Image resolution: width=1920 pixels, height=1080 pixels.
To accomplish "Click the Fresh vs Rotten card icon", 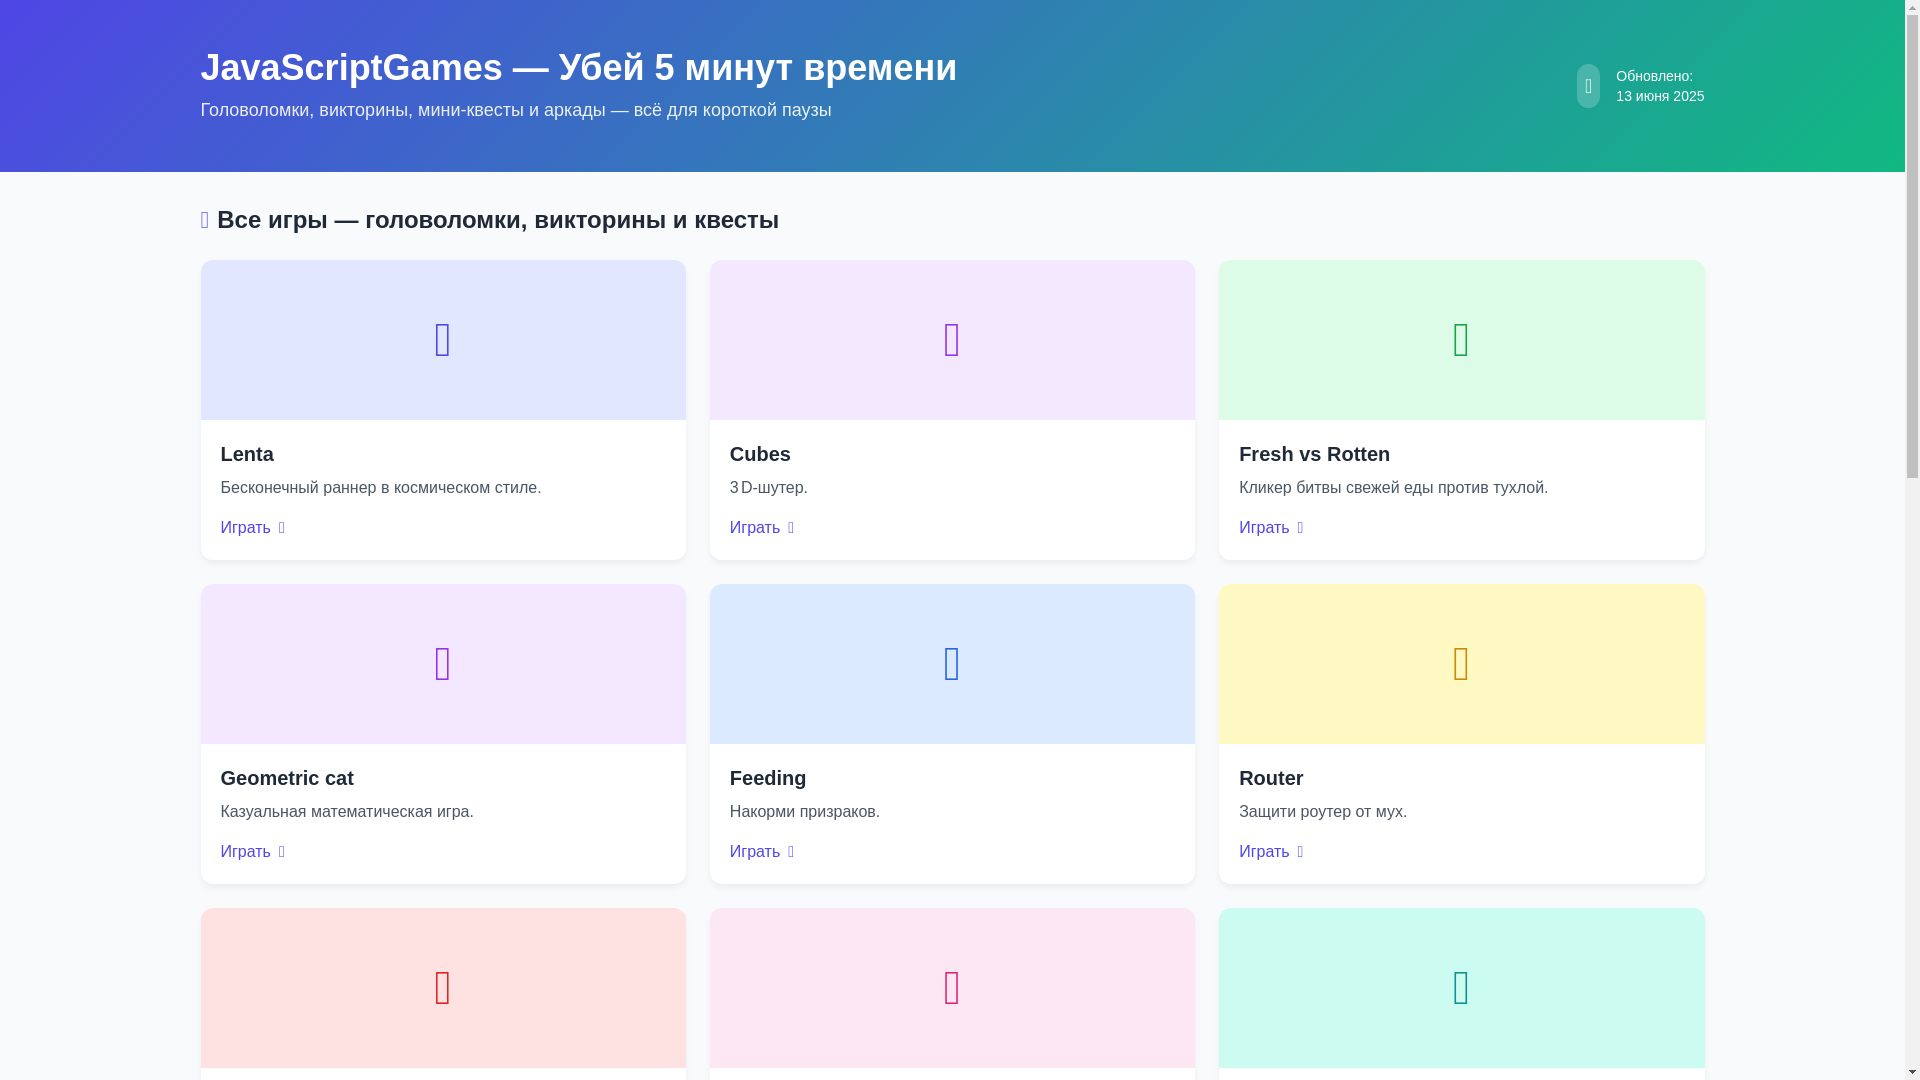I will (1461, 340).
